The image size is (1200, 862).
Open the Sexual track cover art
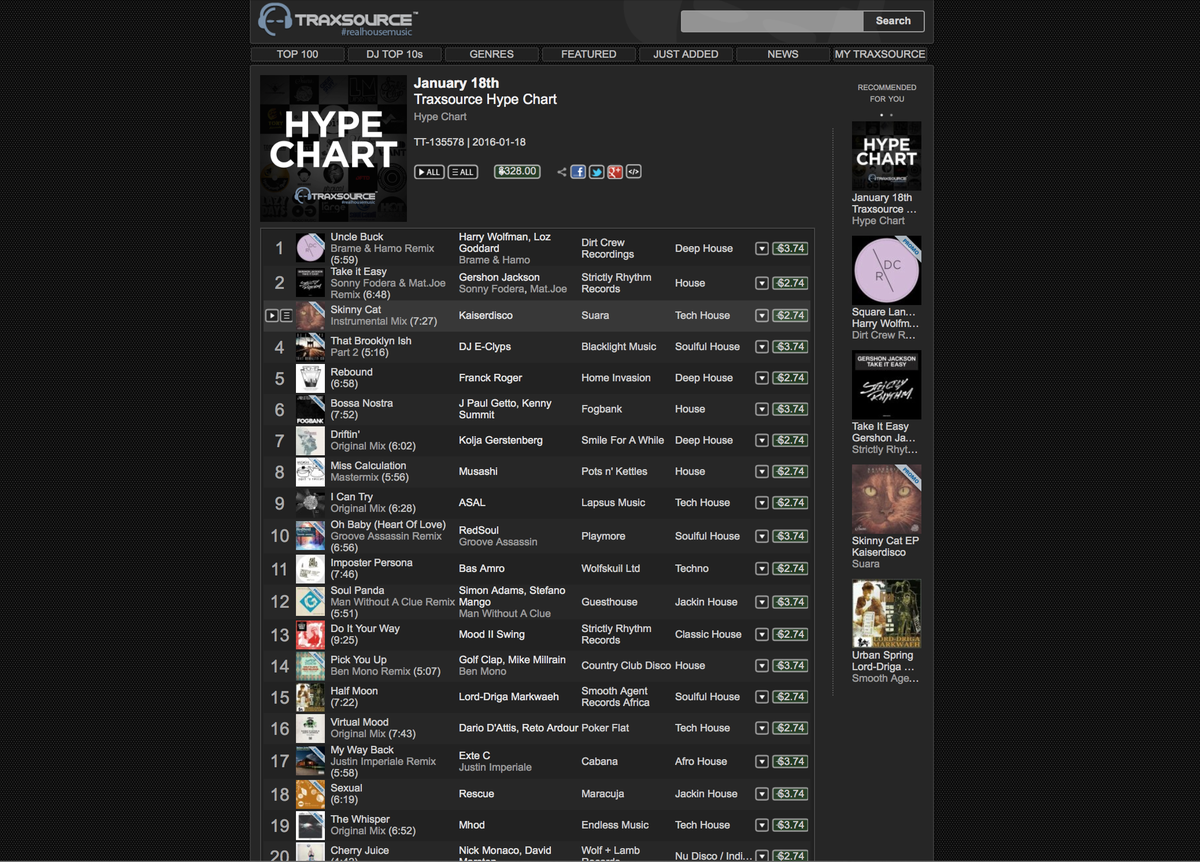310,794
